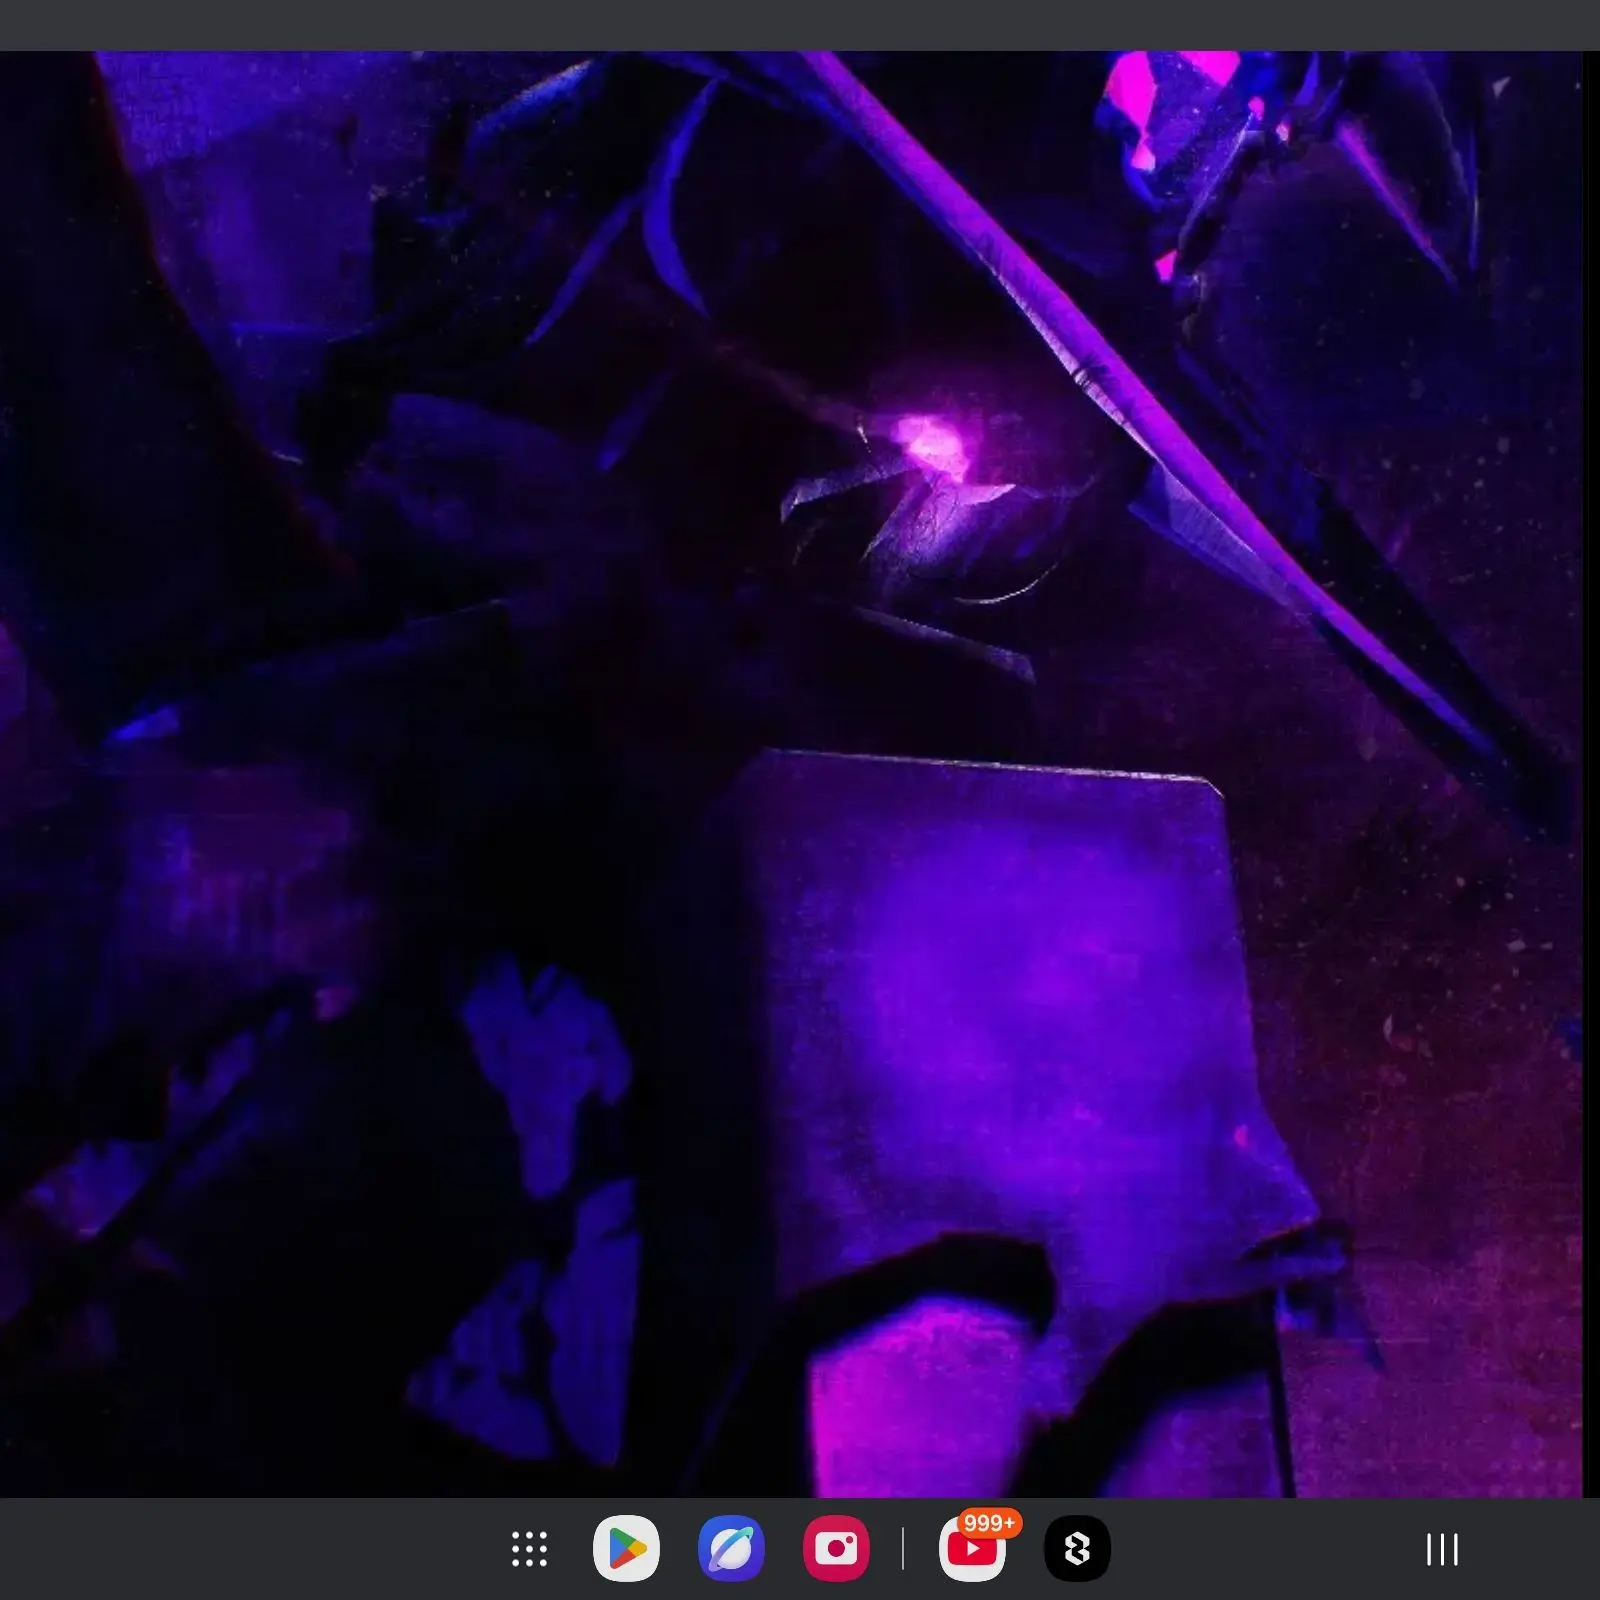
Task: Click the divider between pinned and recent apps
Action: (x=903, y=1549)
